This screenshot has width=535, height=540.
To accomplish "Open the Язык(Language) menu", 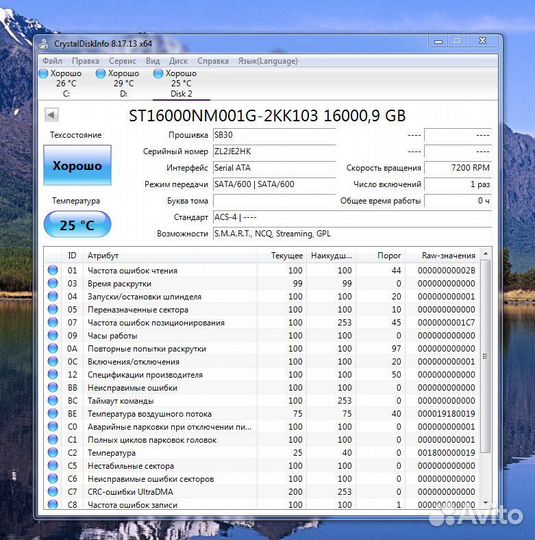I will [268, 61].
